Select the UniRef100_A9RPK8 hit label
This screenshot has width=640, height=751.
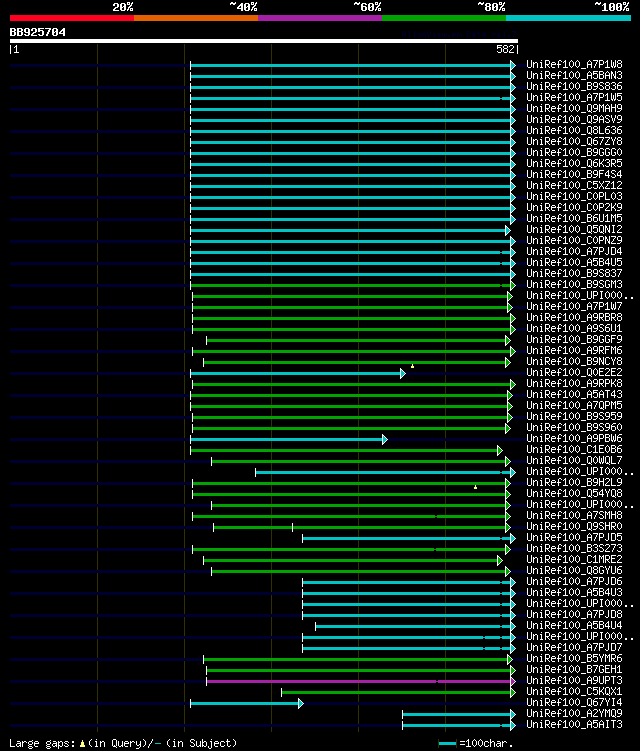tap(574, 383)
